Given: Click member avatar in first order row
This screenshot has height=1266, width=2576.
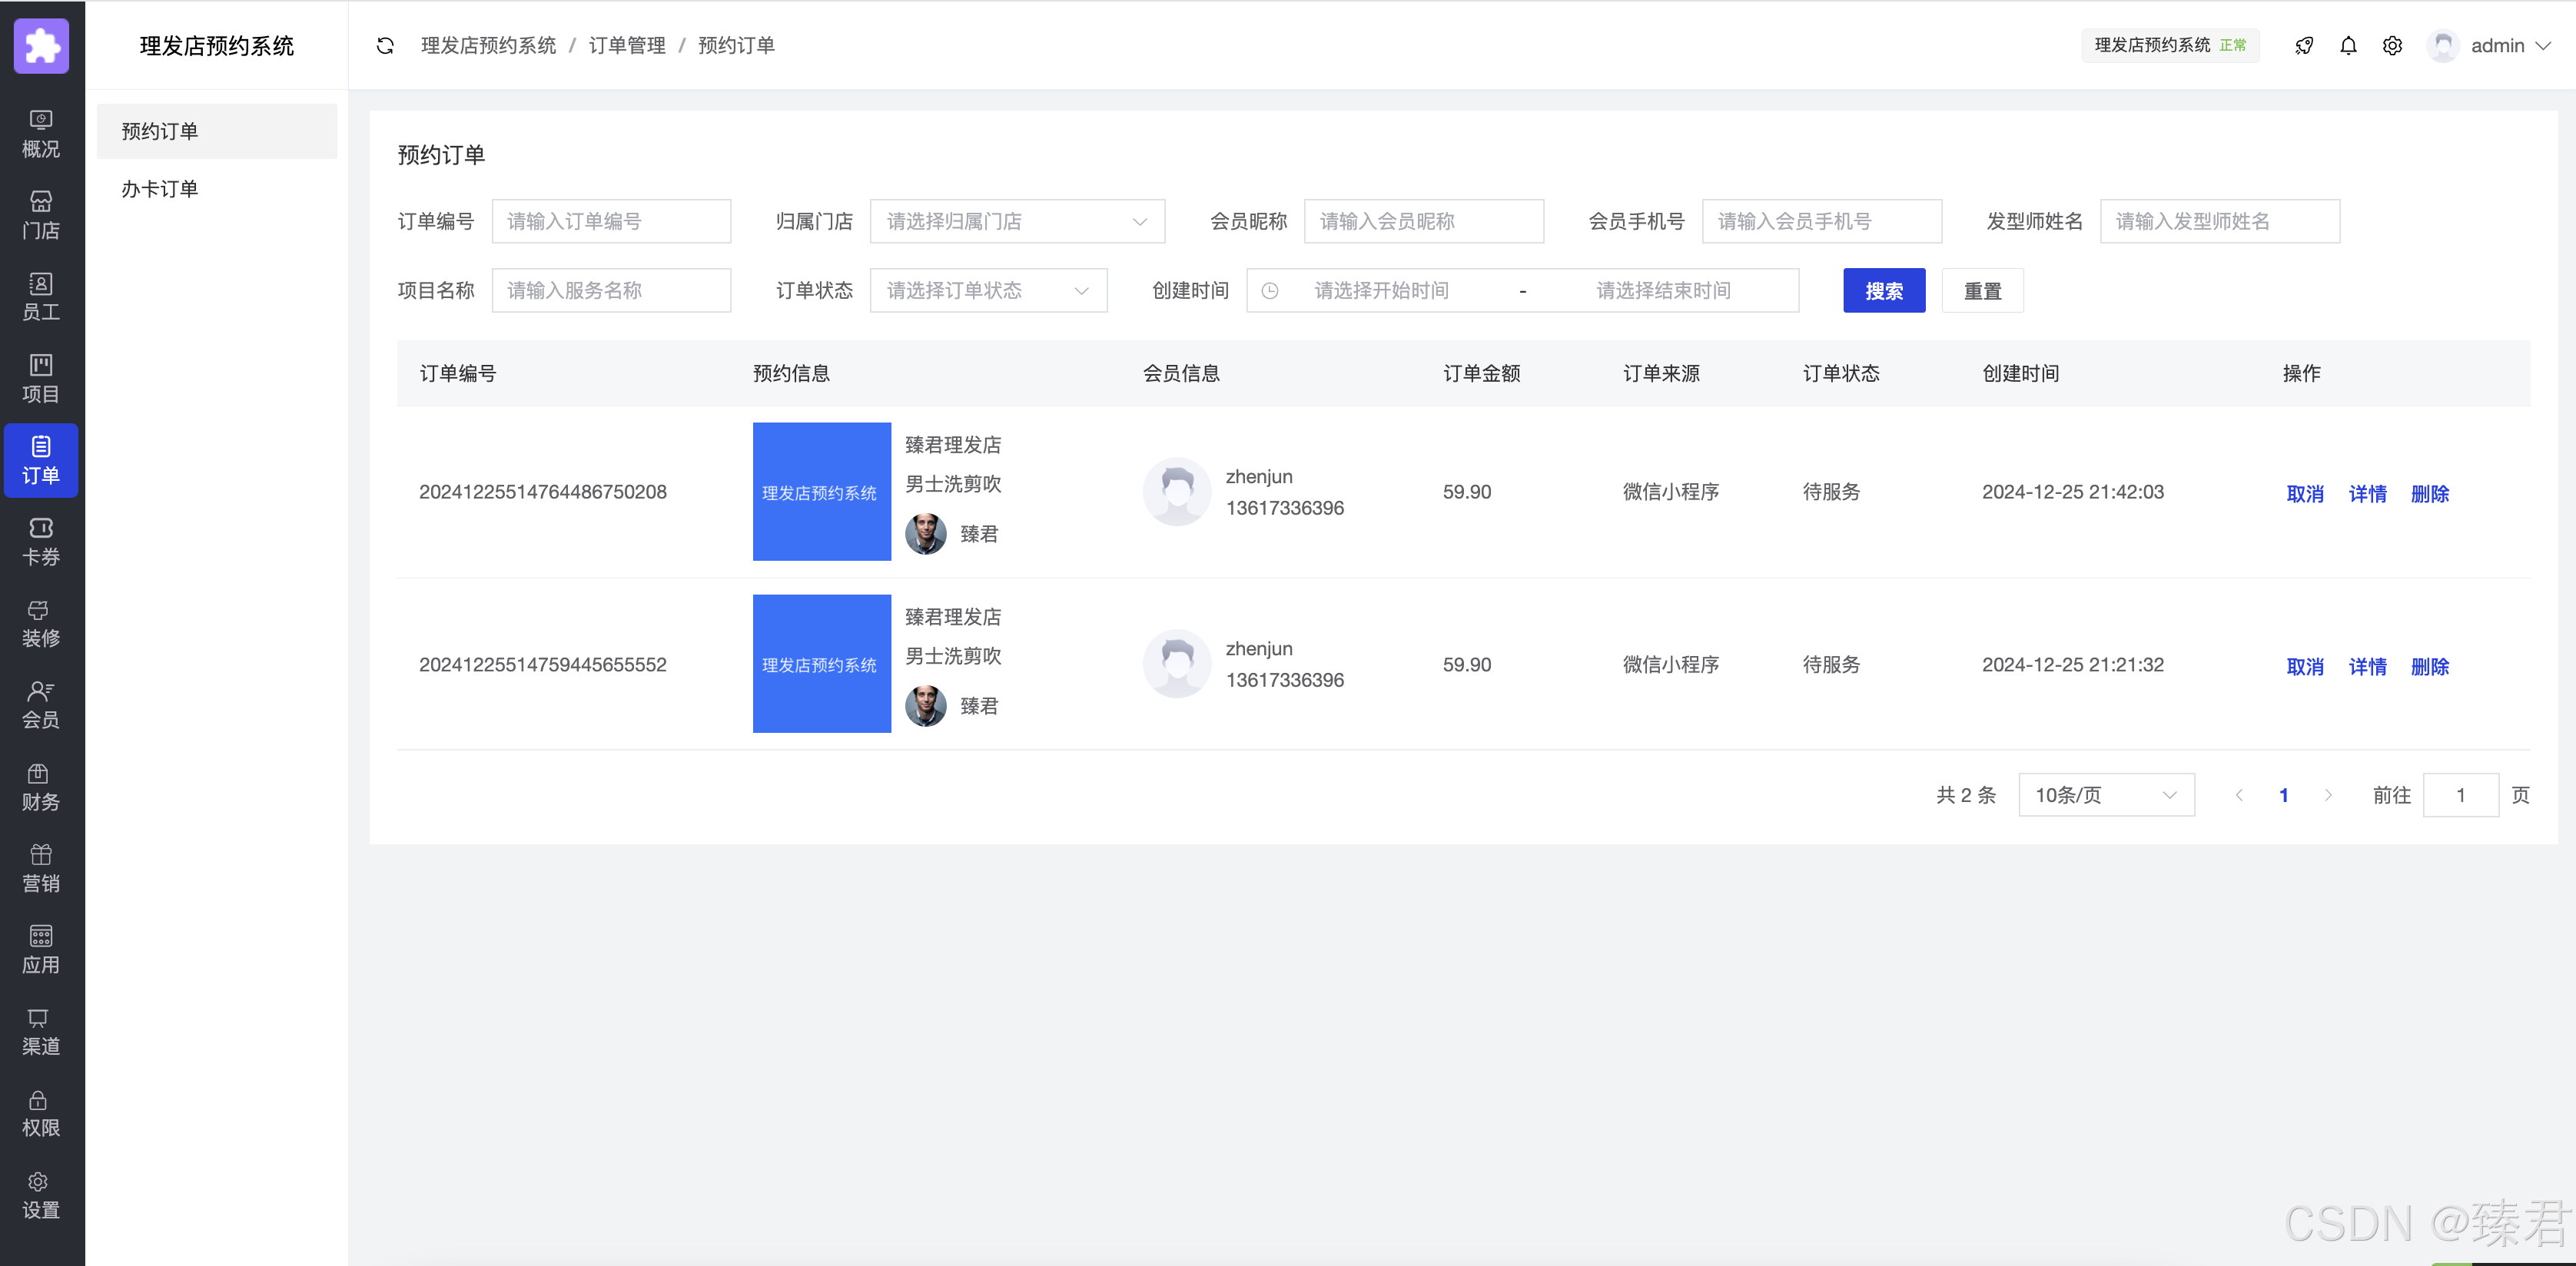Looking at the screenshot, I should coord(1177,492).
